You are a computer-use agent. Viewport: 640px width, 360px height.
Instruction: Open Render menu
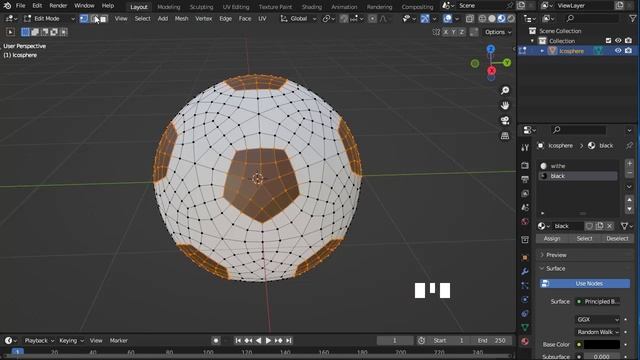[58, 6]
